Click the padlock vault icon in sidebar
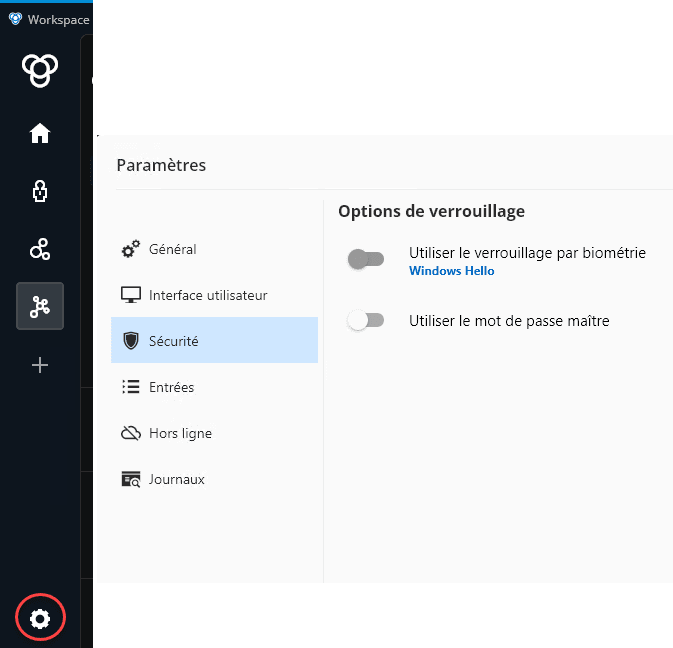The height and width of the screenshot is (648, 673). pyautogui.click(x=40, y=191)
